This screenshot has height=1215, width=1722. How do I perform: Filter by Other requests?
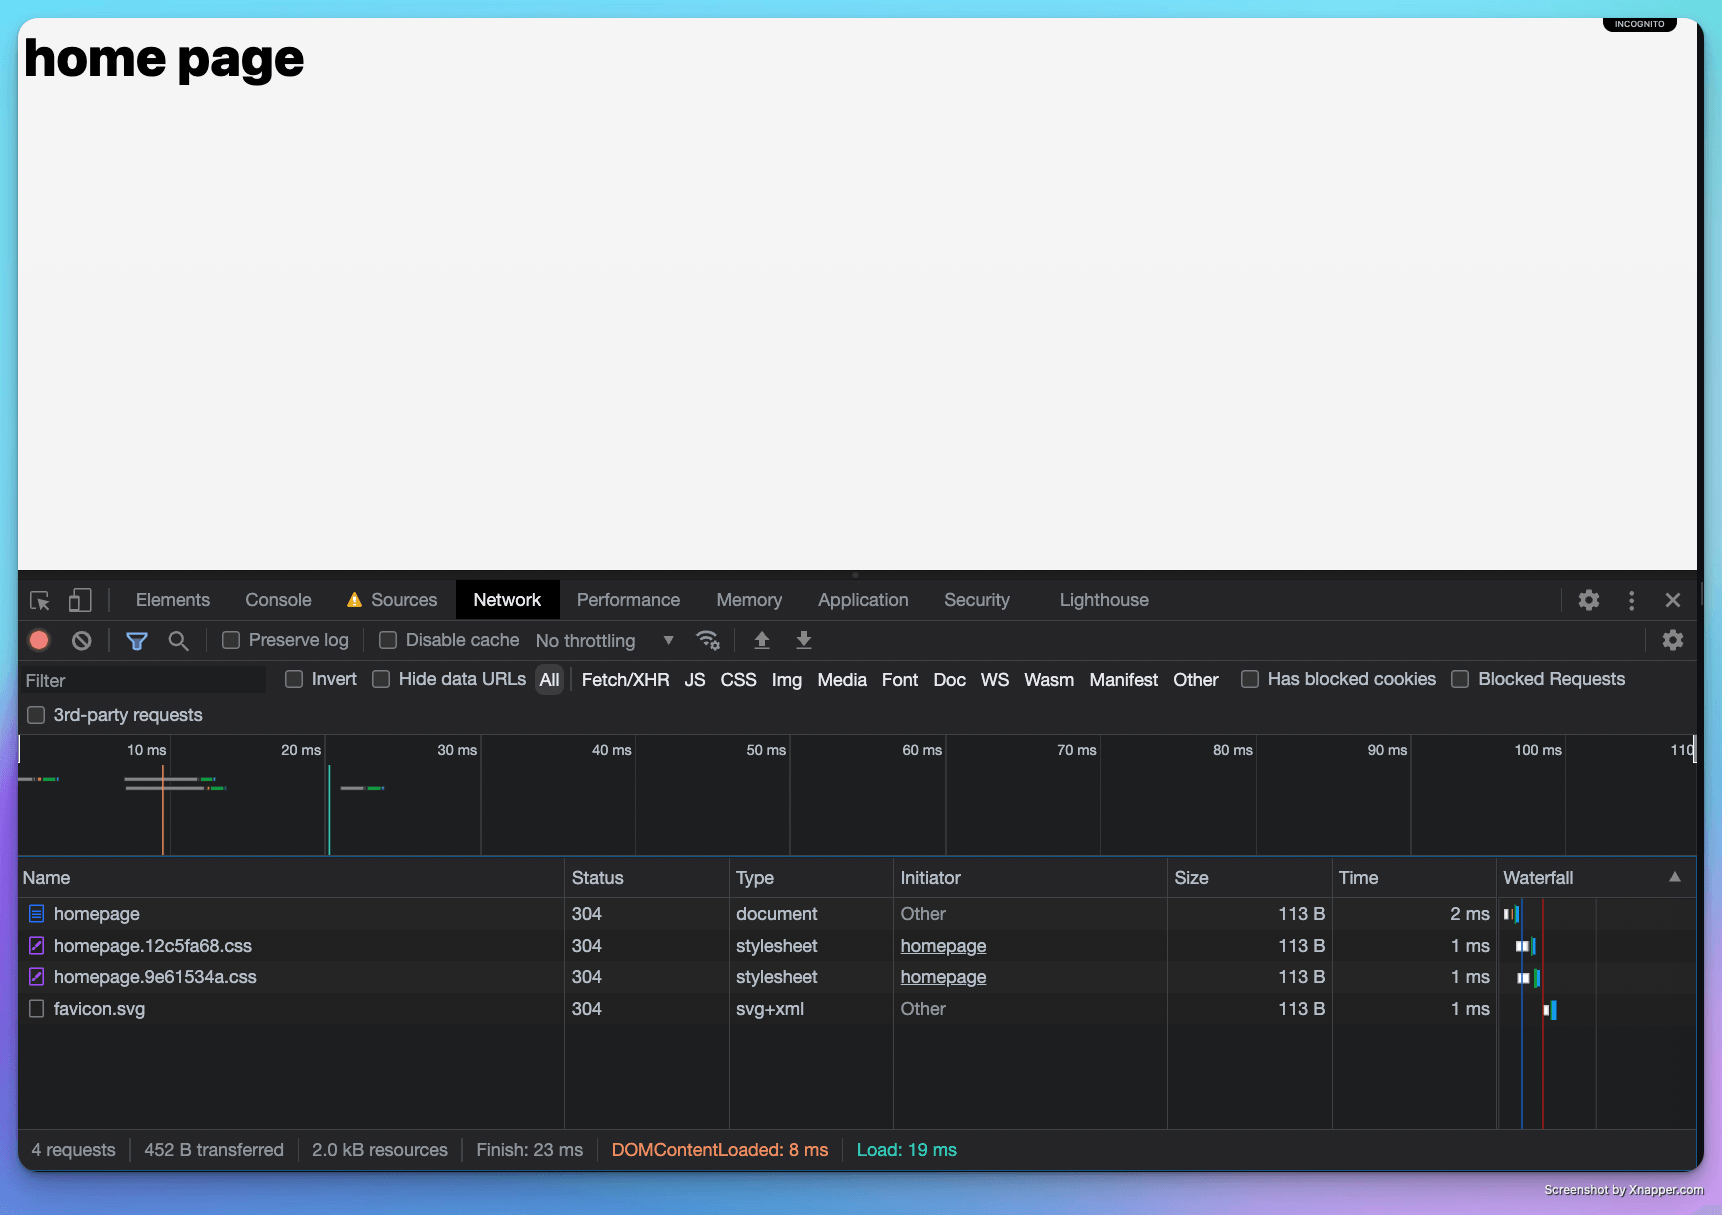1196,680
